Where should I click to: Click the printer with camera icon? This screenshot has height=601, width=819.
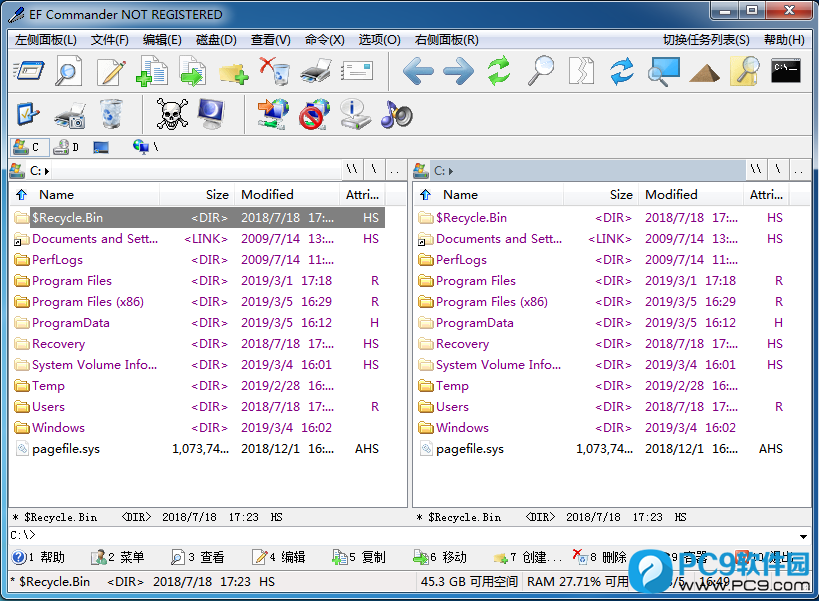69,115
